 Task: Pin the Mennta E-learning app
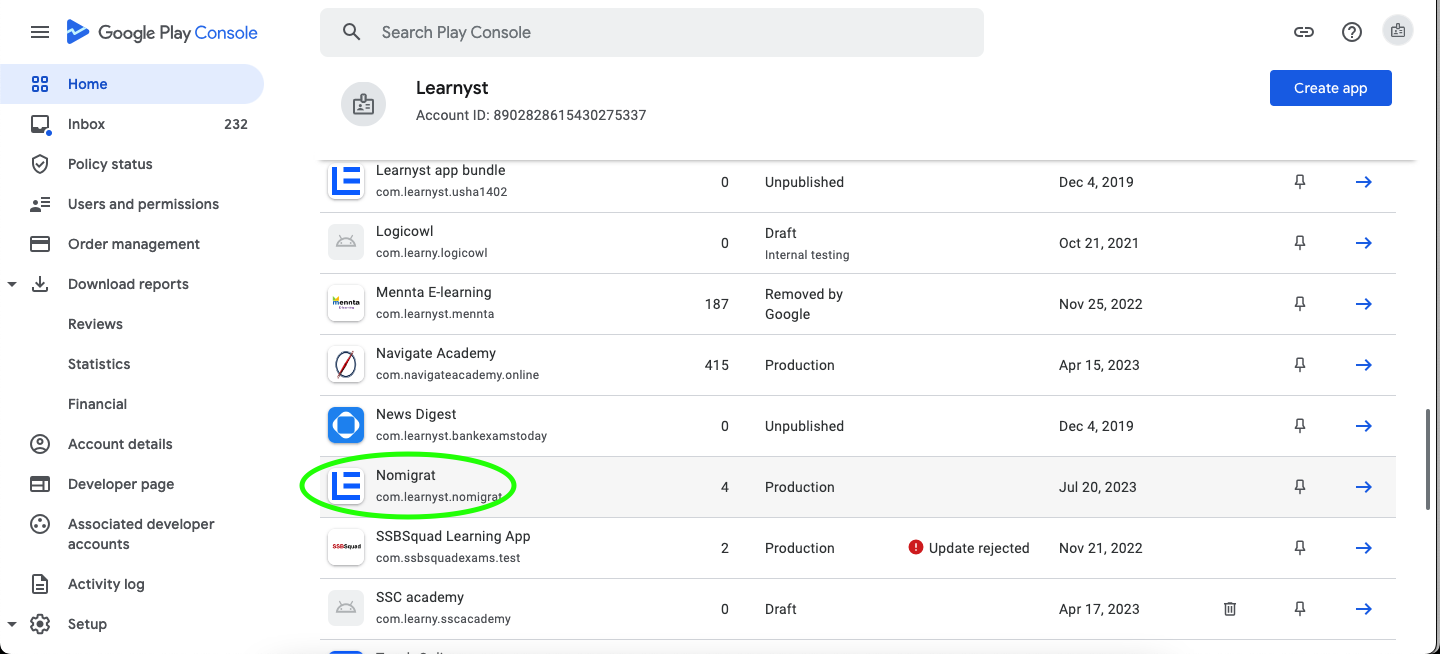point(1300,304)
